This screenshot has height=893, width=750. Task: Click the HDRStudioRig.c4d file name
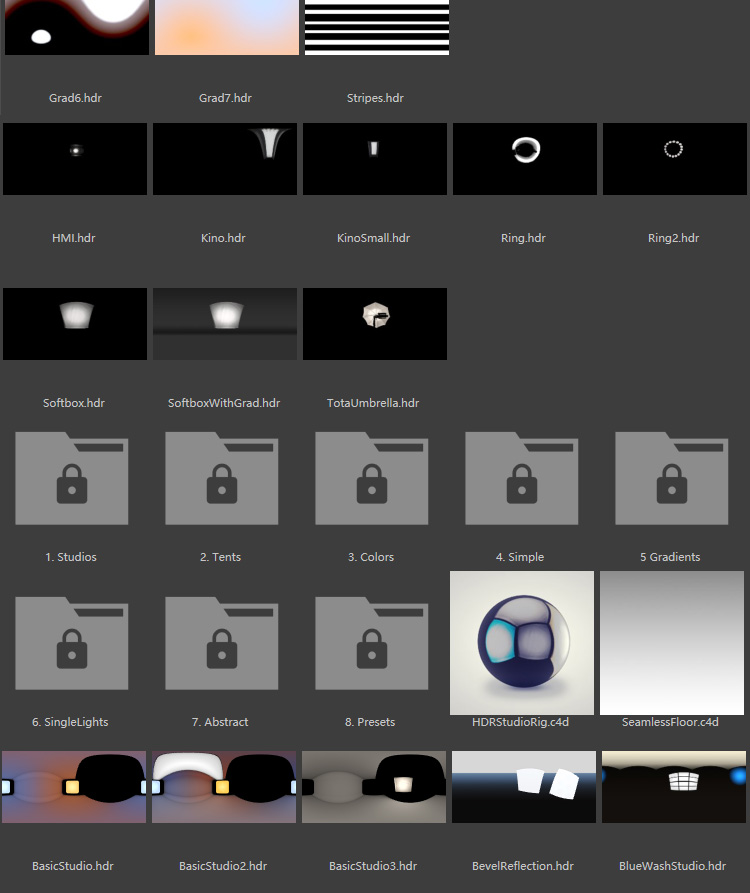pyautogui.click(x=521, y=722)
